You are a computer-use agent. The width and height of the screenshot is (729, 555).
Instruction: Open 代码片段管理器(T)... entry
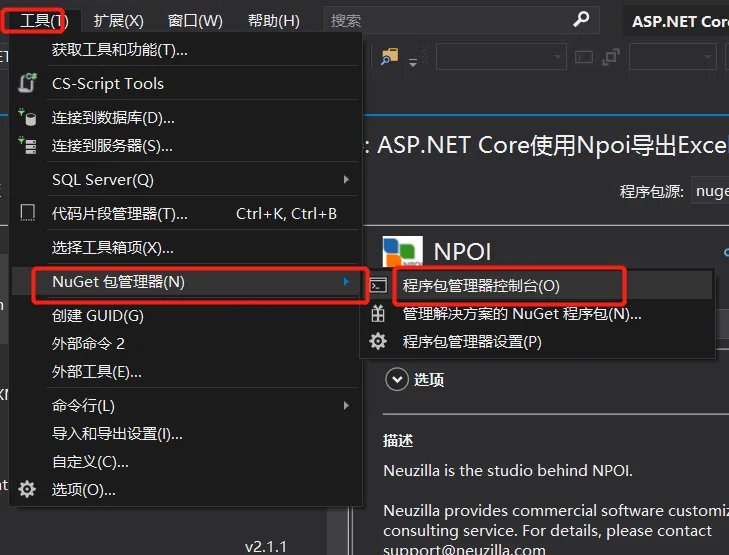(186, 213)
